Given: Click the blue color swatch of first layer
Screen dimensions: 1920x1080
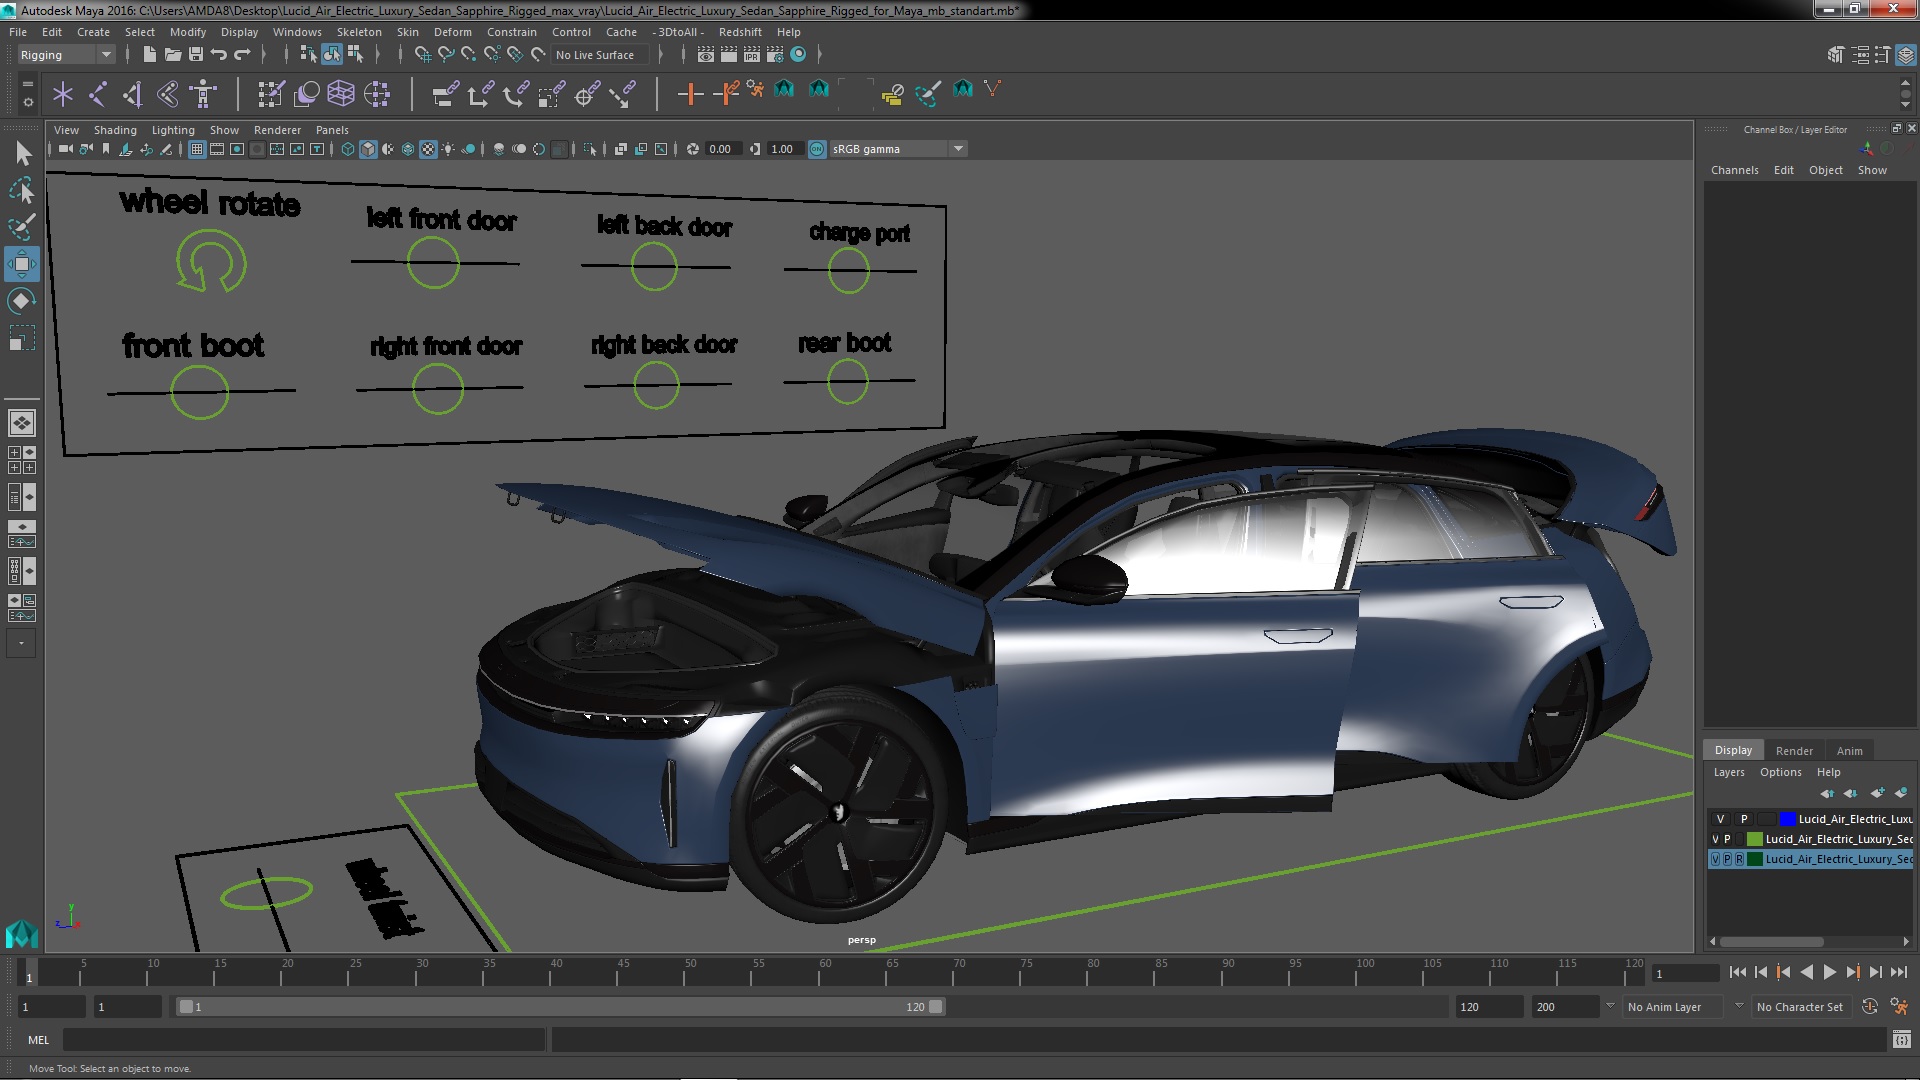Looking at the screenshot, I should point(1788,819).
